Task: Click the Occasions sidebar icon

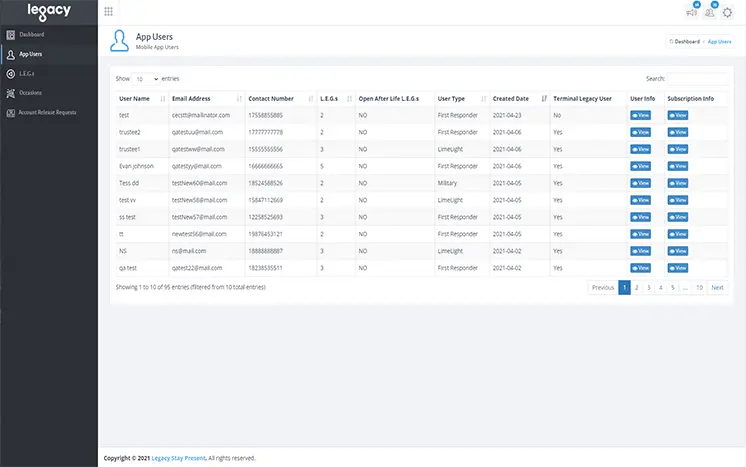Action: [x=10, y=92]
